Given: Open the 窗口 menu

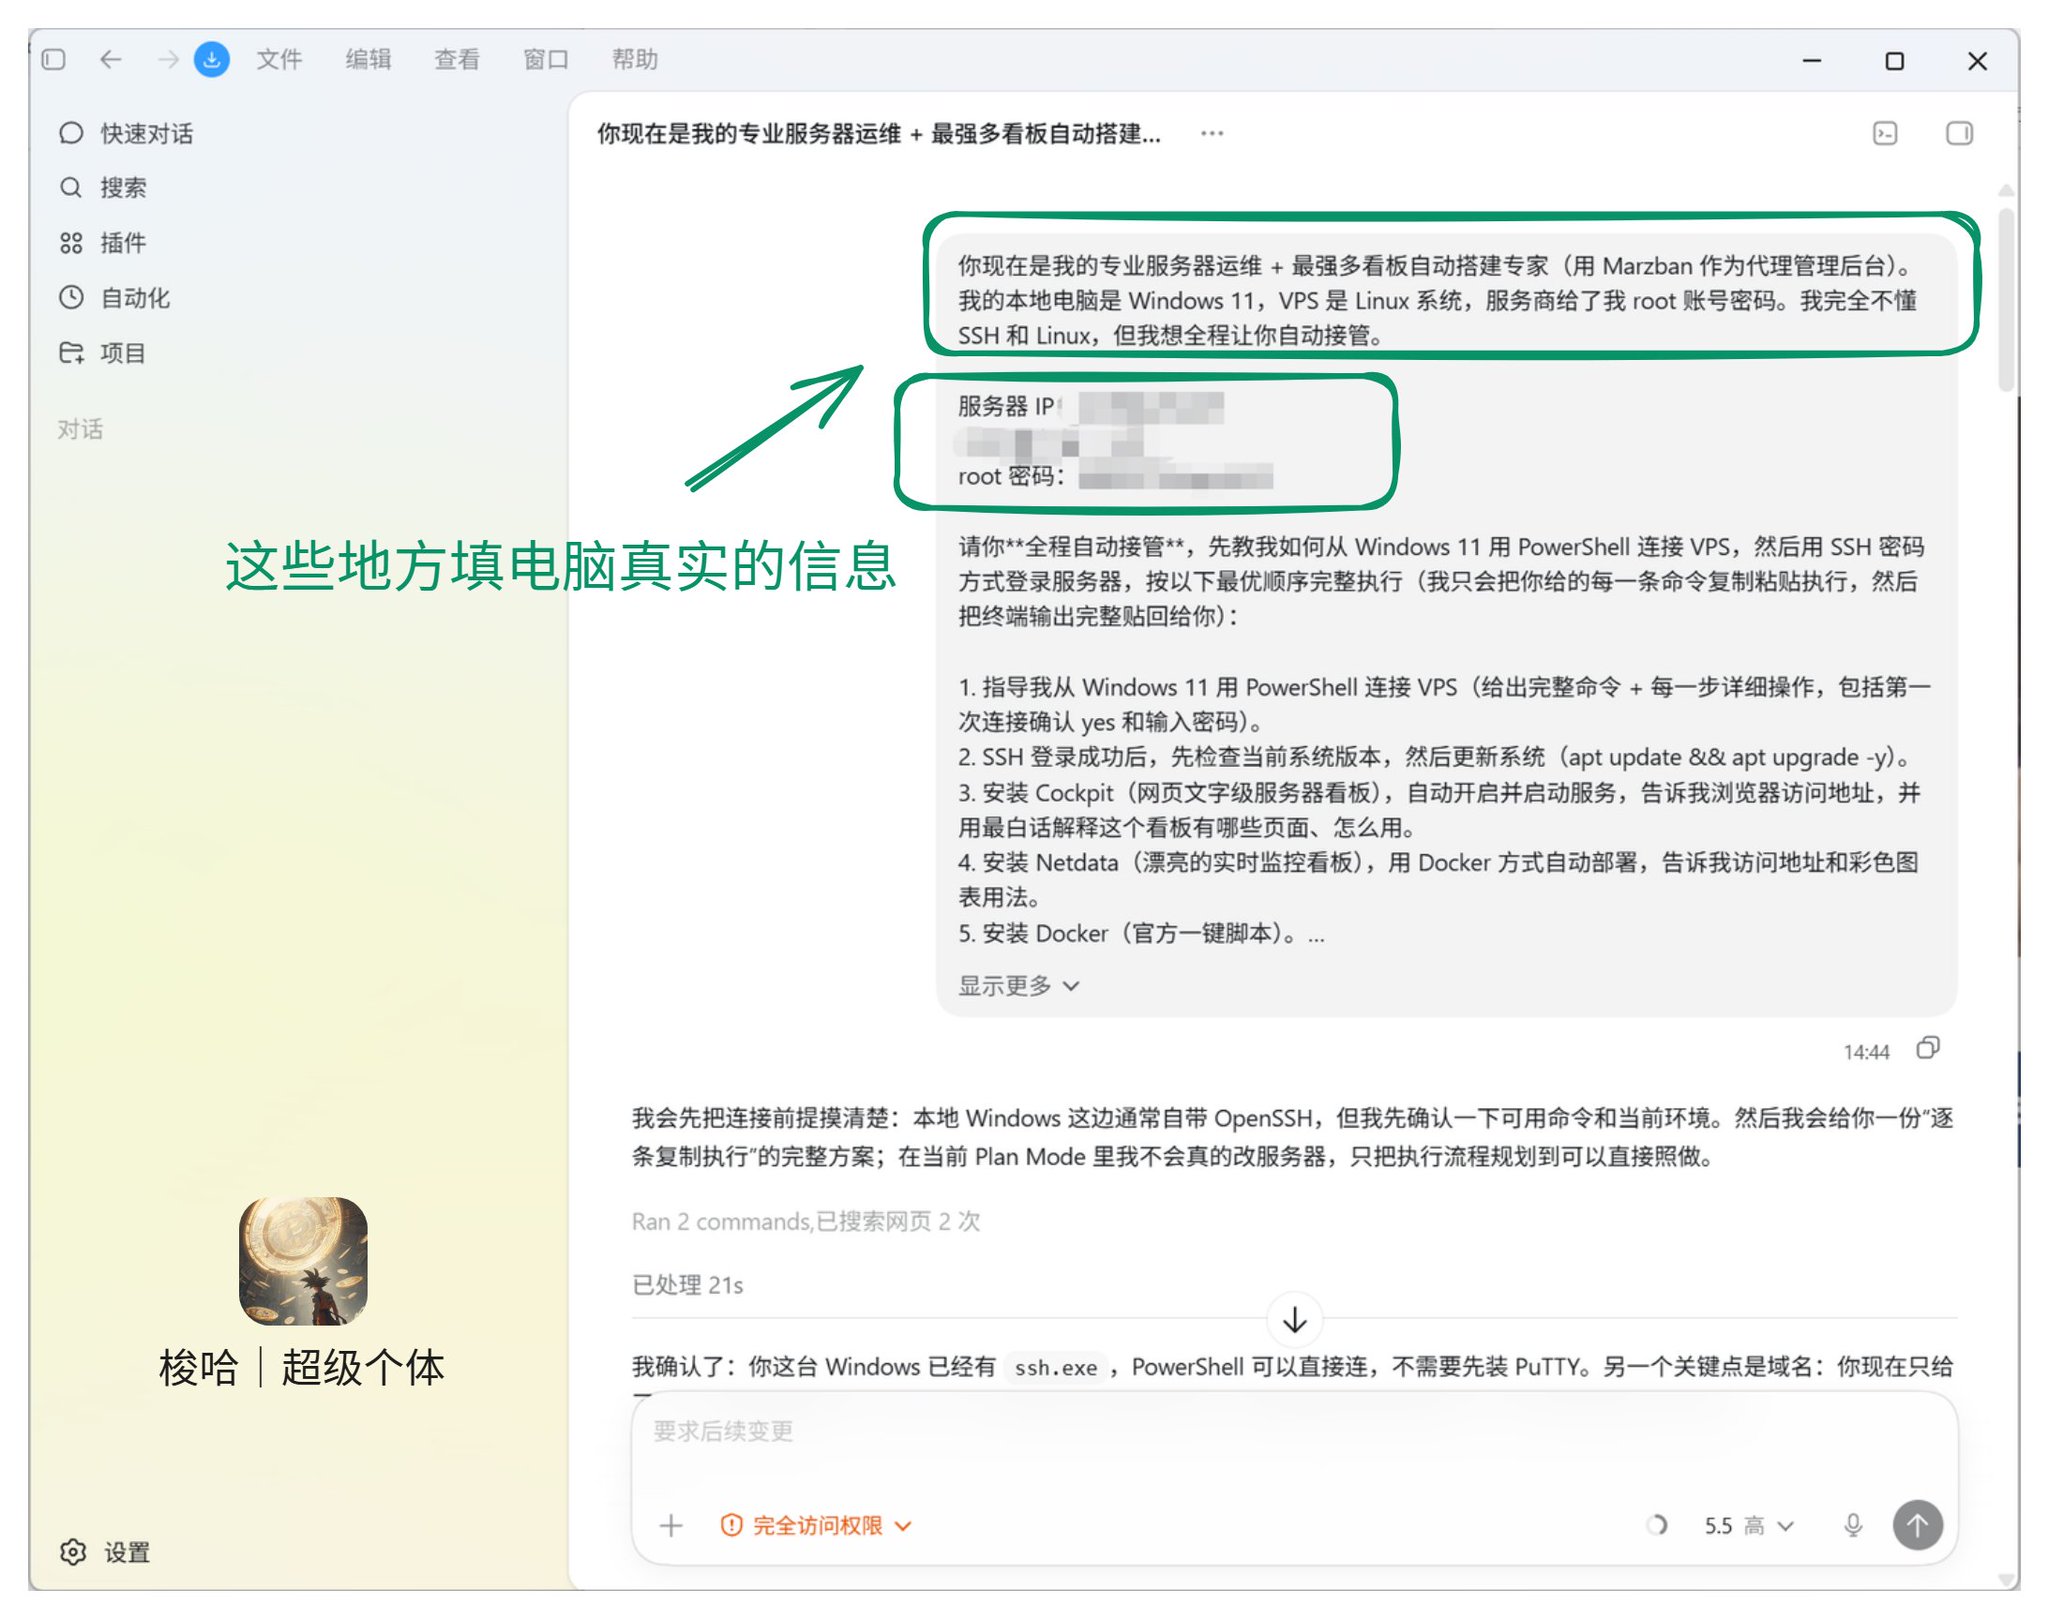Looking at the screenshot, I should click(546, 60).
